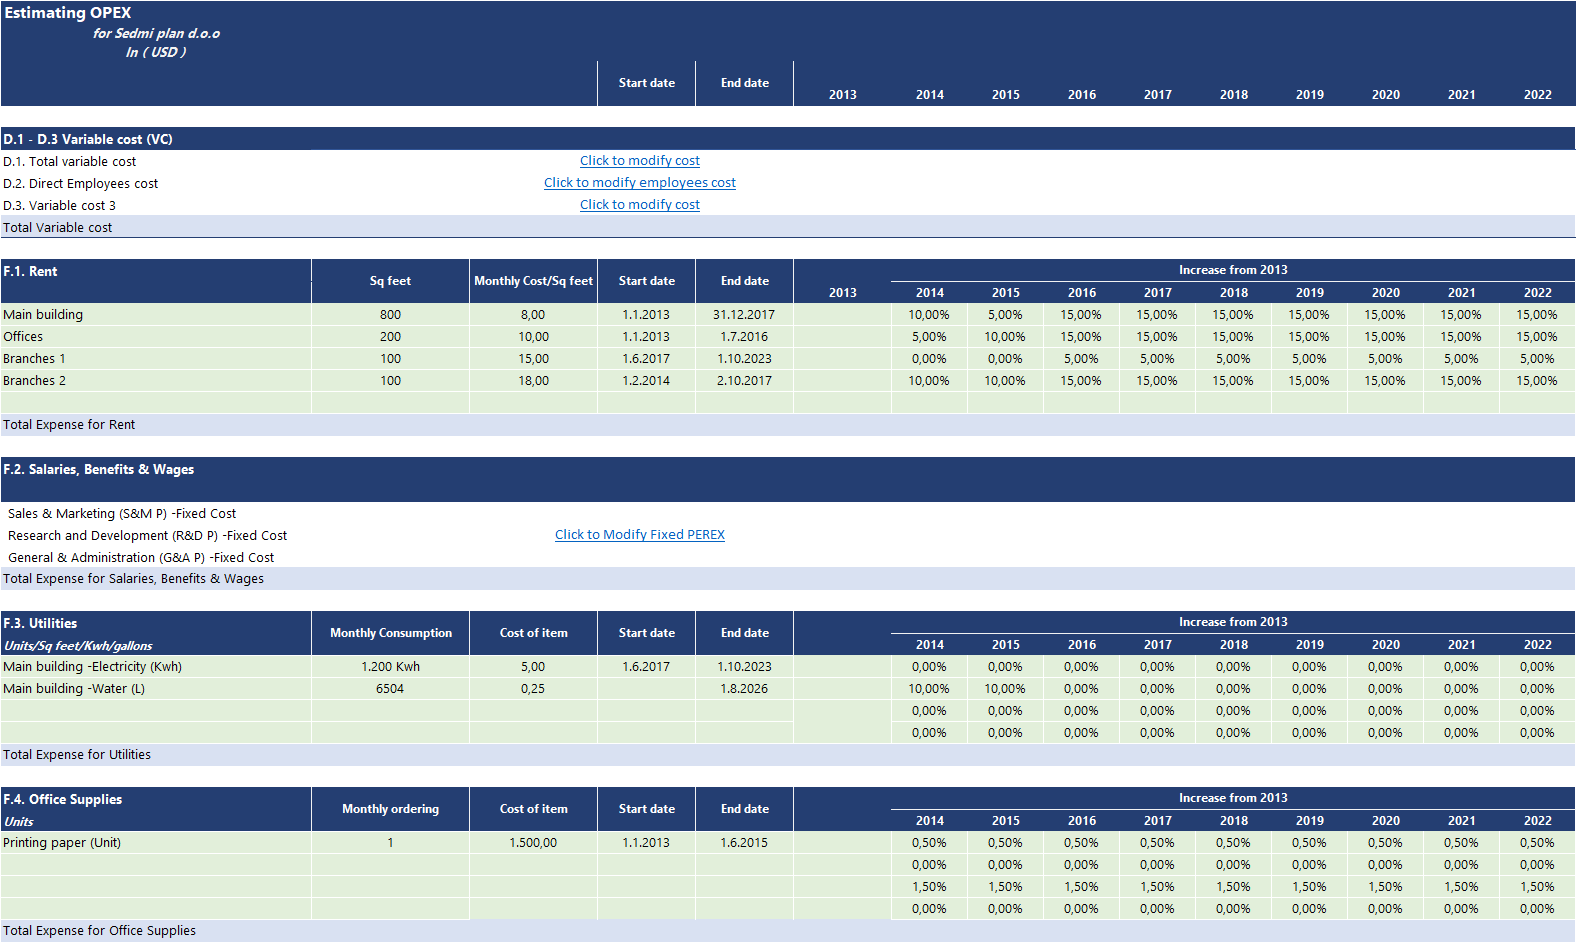This screenshot has width=1576, height=942.
Task: Click Branches 1 start date 1.6.2017
Action: pyautogui.click(x=646, y=359)
